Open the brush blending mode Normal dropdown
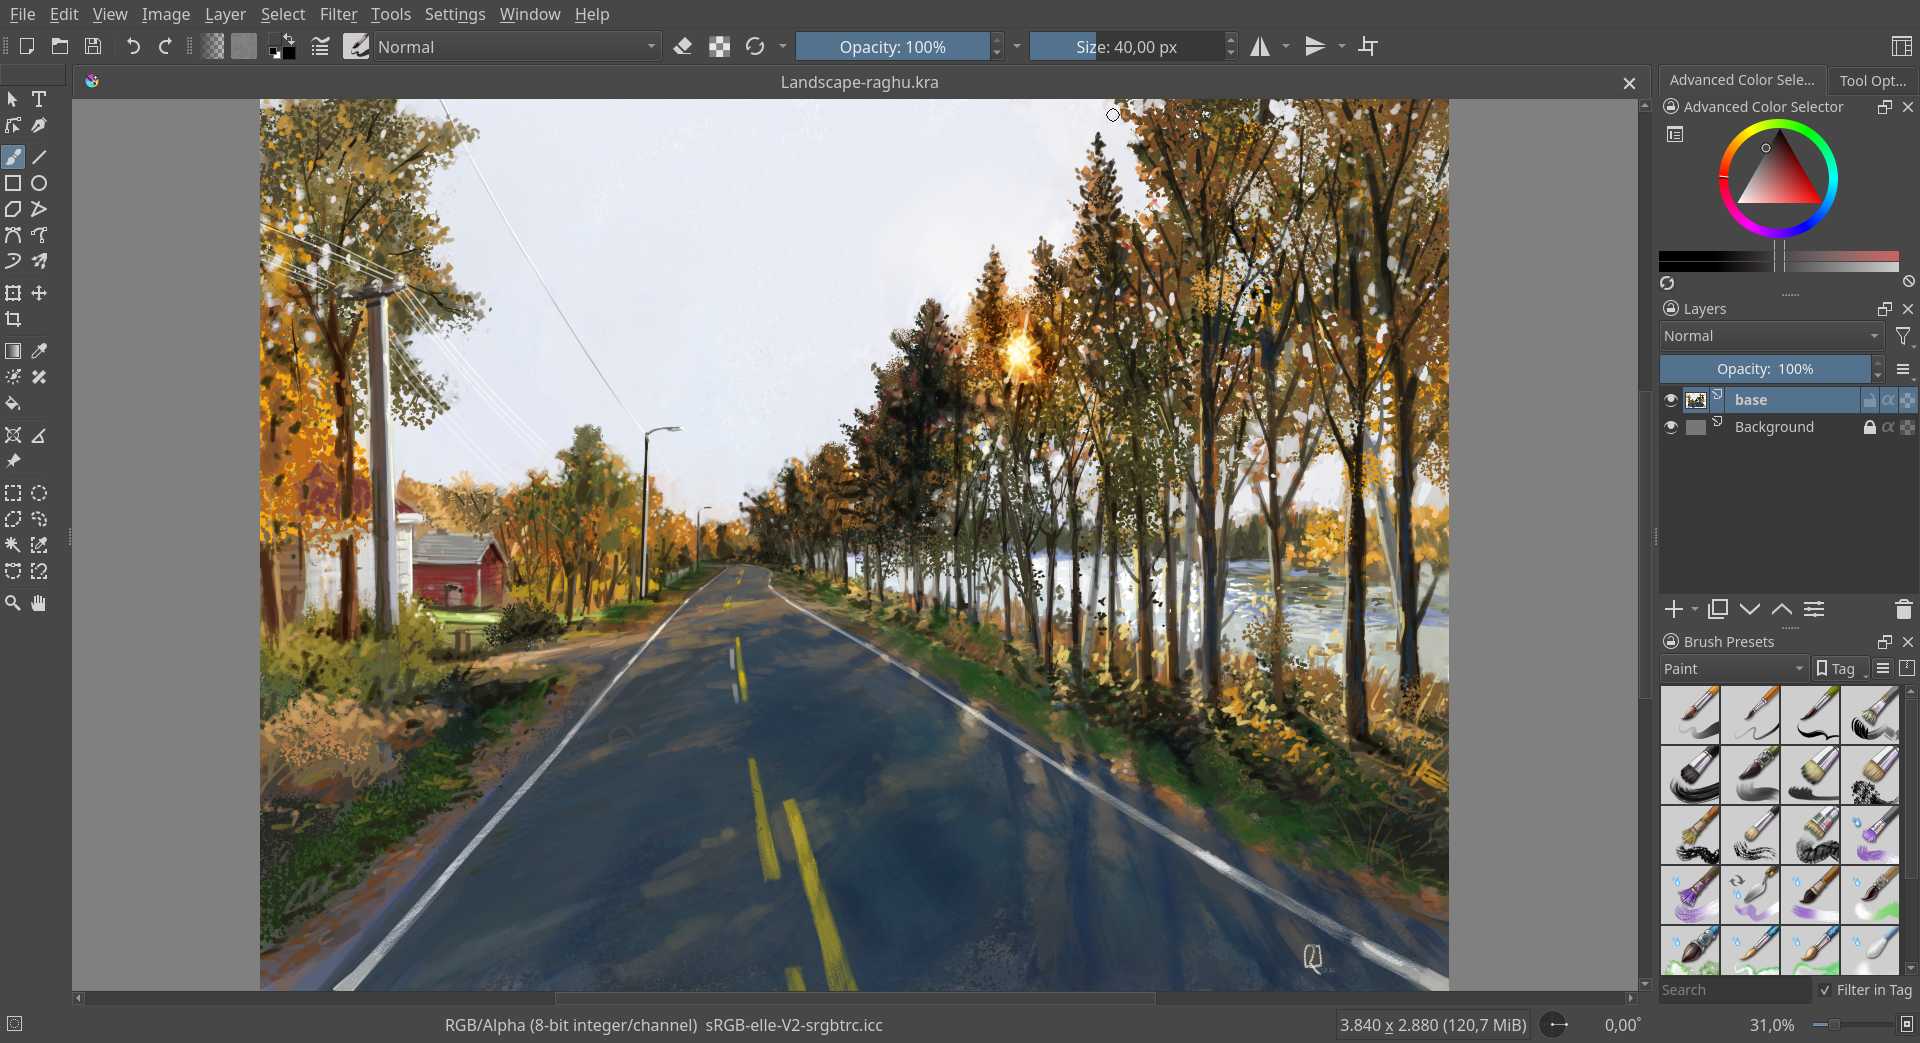The height and width of the screenshot is (1043, 1920). pyautogui.click(x=516, y=47)
